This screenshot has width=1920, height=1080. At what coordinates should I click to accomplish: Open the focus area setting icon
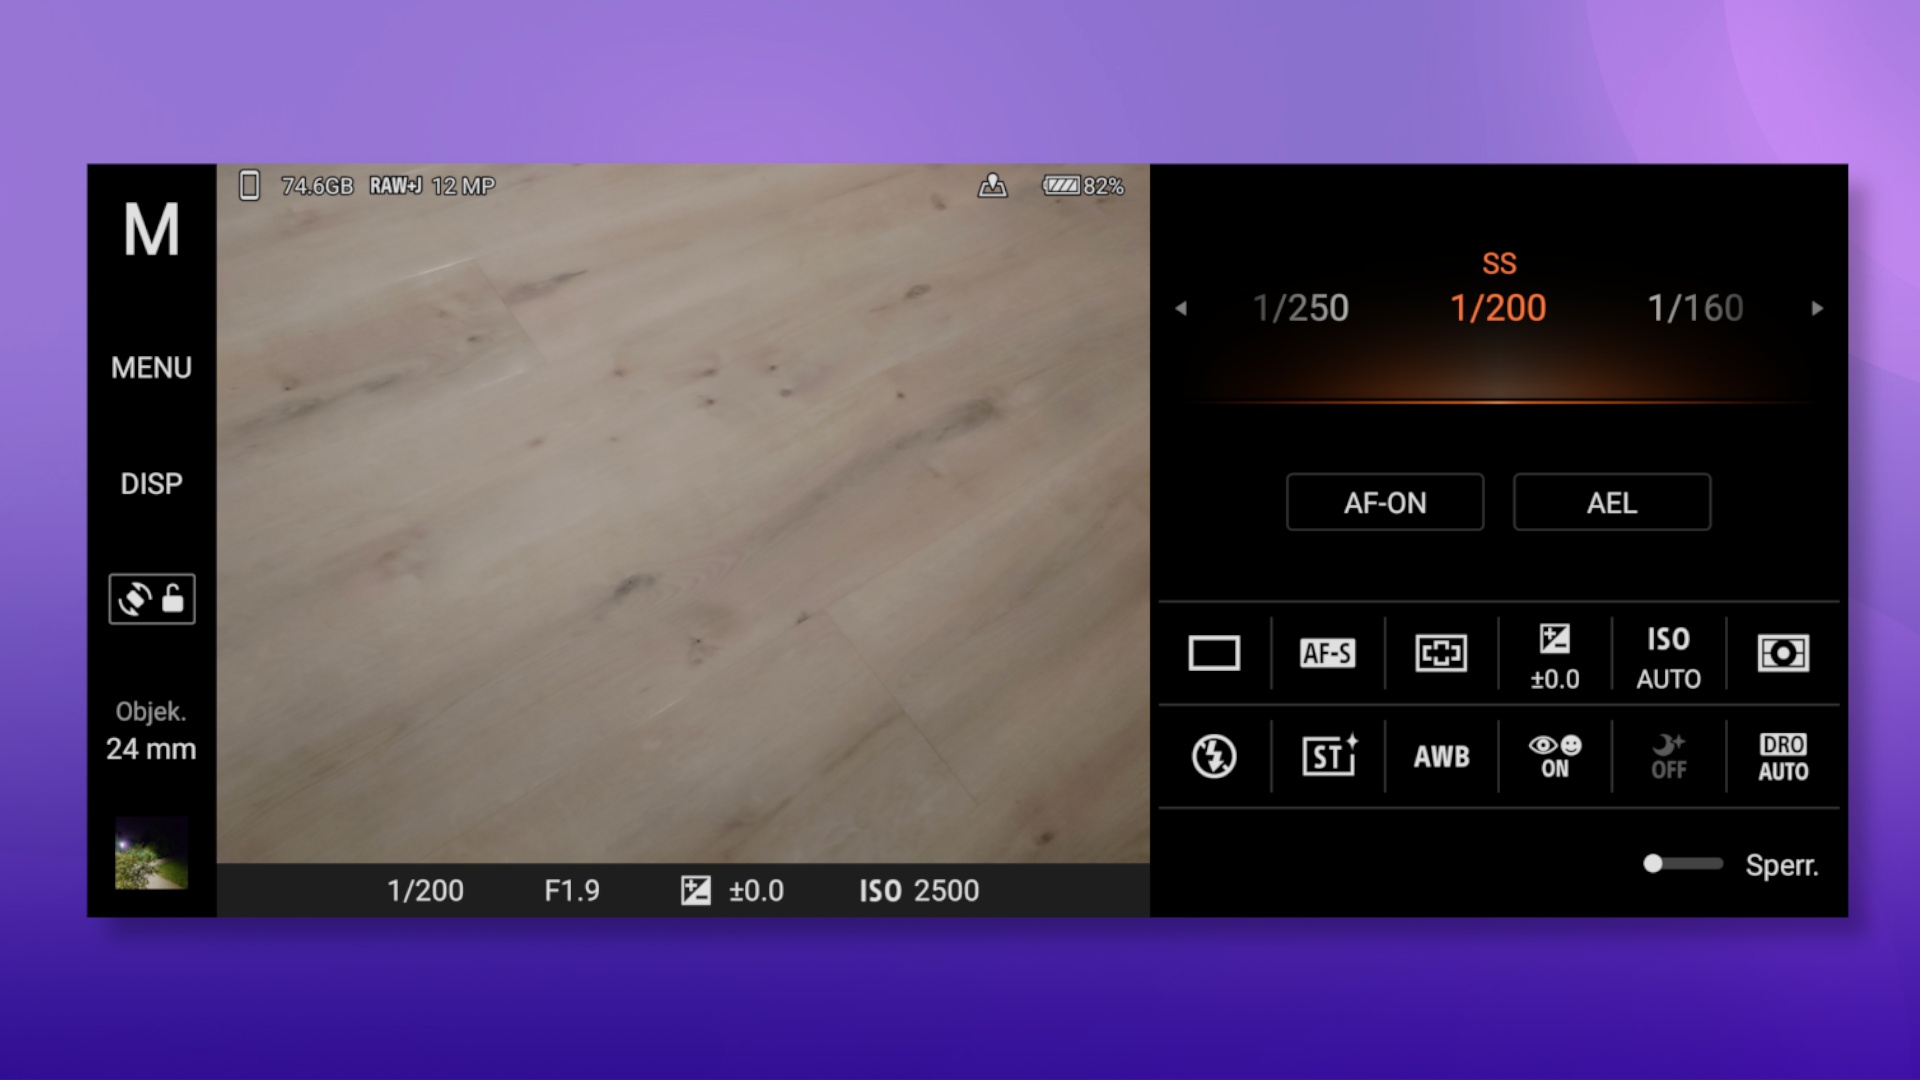coord(1441,653)
